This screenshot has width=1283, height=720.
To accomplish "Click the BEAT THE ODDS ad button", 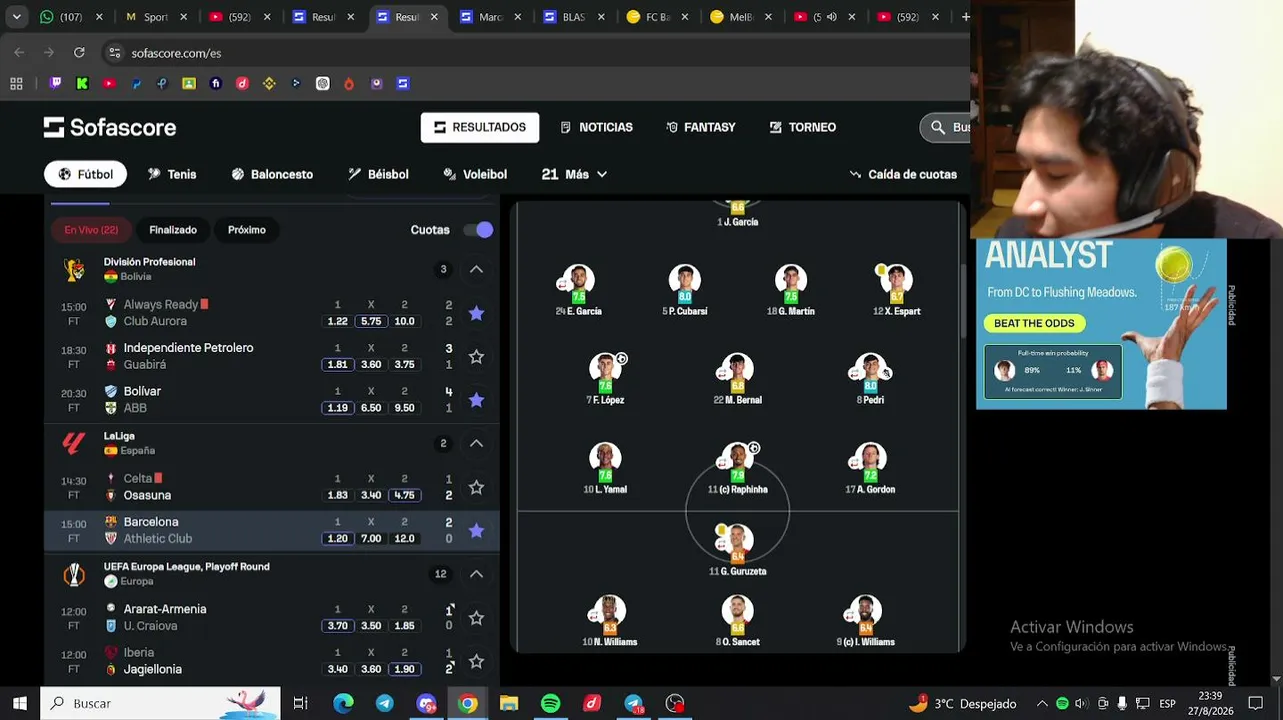I will pos(1034,324).
